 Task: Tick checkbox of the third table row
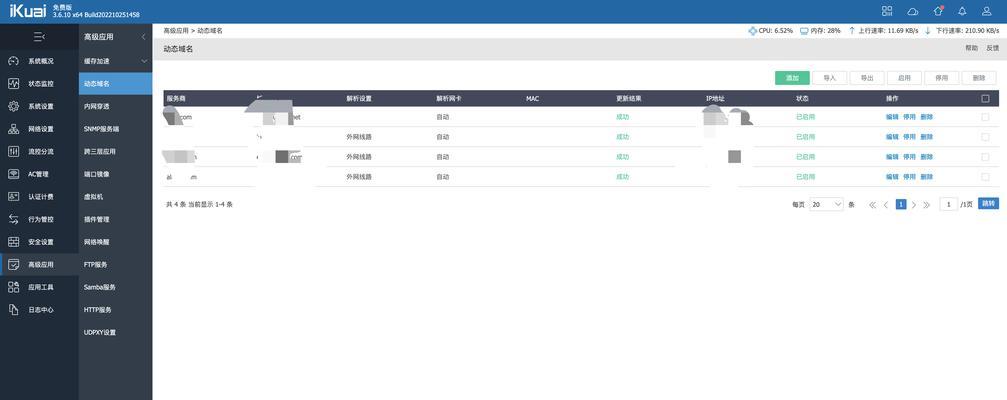986,157
